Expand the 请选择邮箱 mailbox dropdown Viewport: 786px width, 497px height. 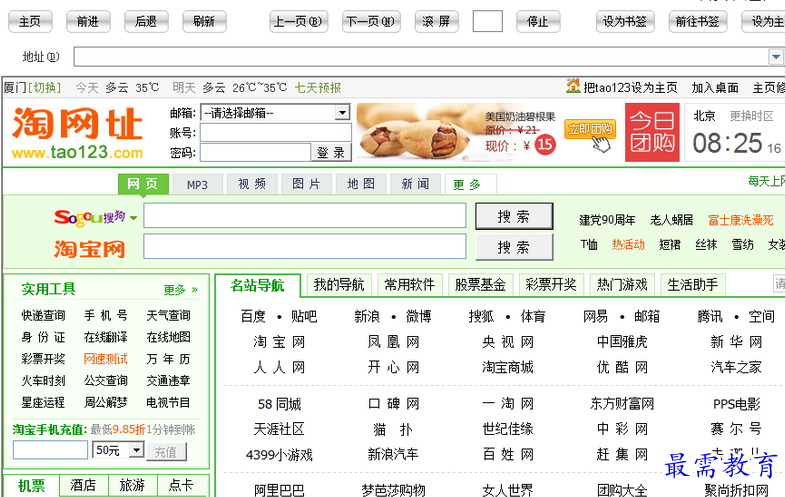(x=342, y=113)
